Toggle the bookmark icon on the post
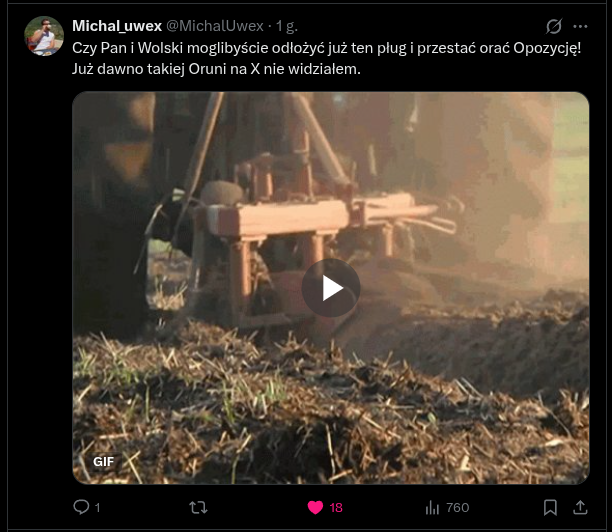The height and width of the screenshot is (532, 612). (550, 507)
